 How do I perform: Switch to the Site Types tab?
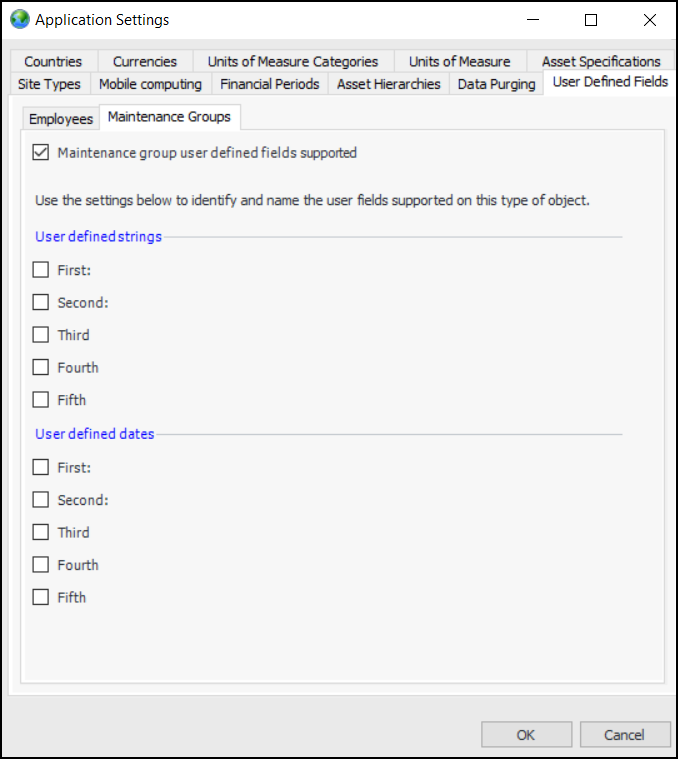coord(49,84)
